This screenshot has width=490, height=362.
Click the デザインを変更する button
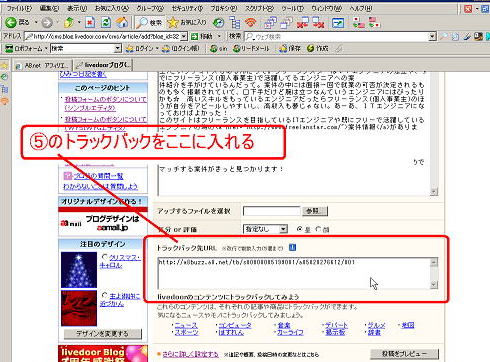[102, 333]
